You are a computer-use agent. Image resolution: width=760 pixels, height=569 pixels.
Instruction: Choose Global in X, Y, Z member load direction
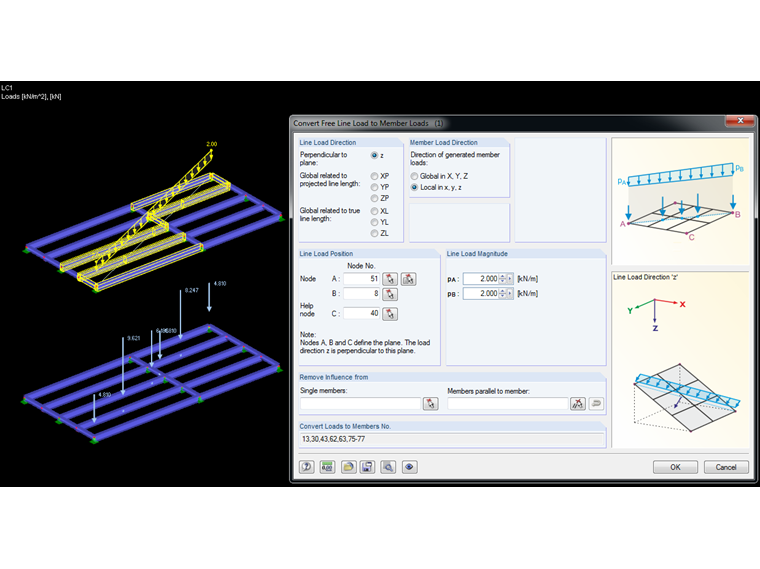coord(414,176)
